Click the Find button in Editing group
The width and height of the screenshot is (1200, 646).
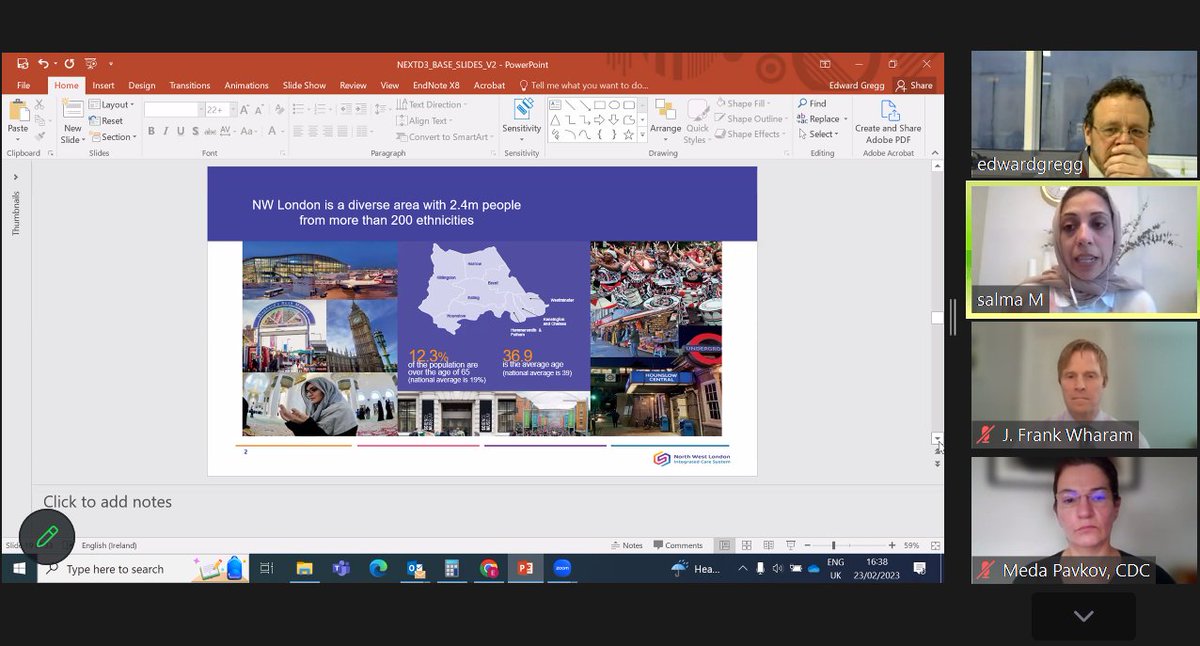click(x=812, y=104)
